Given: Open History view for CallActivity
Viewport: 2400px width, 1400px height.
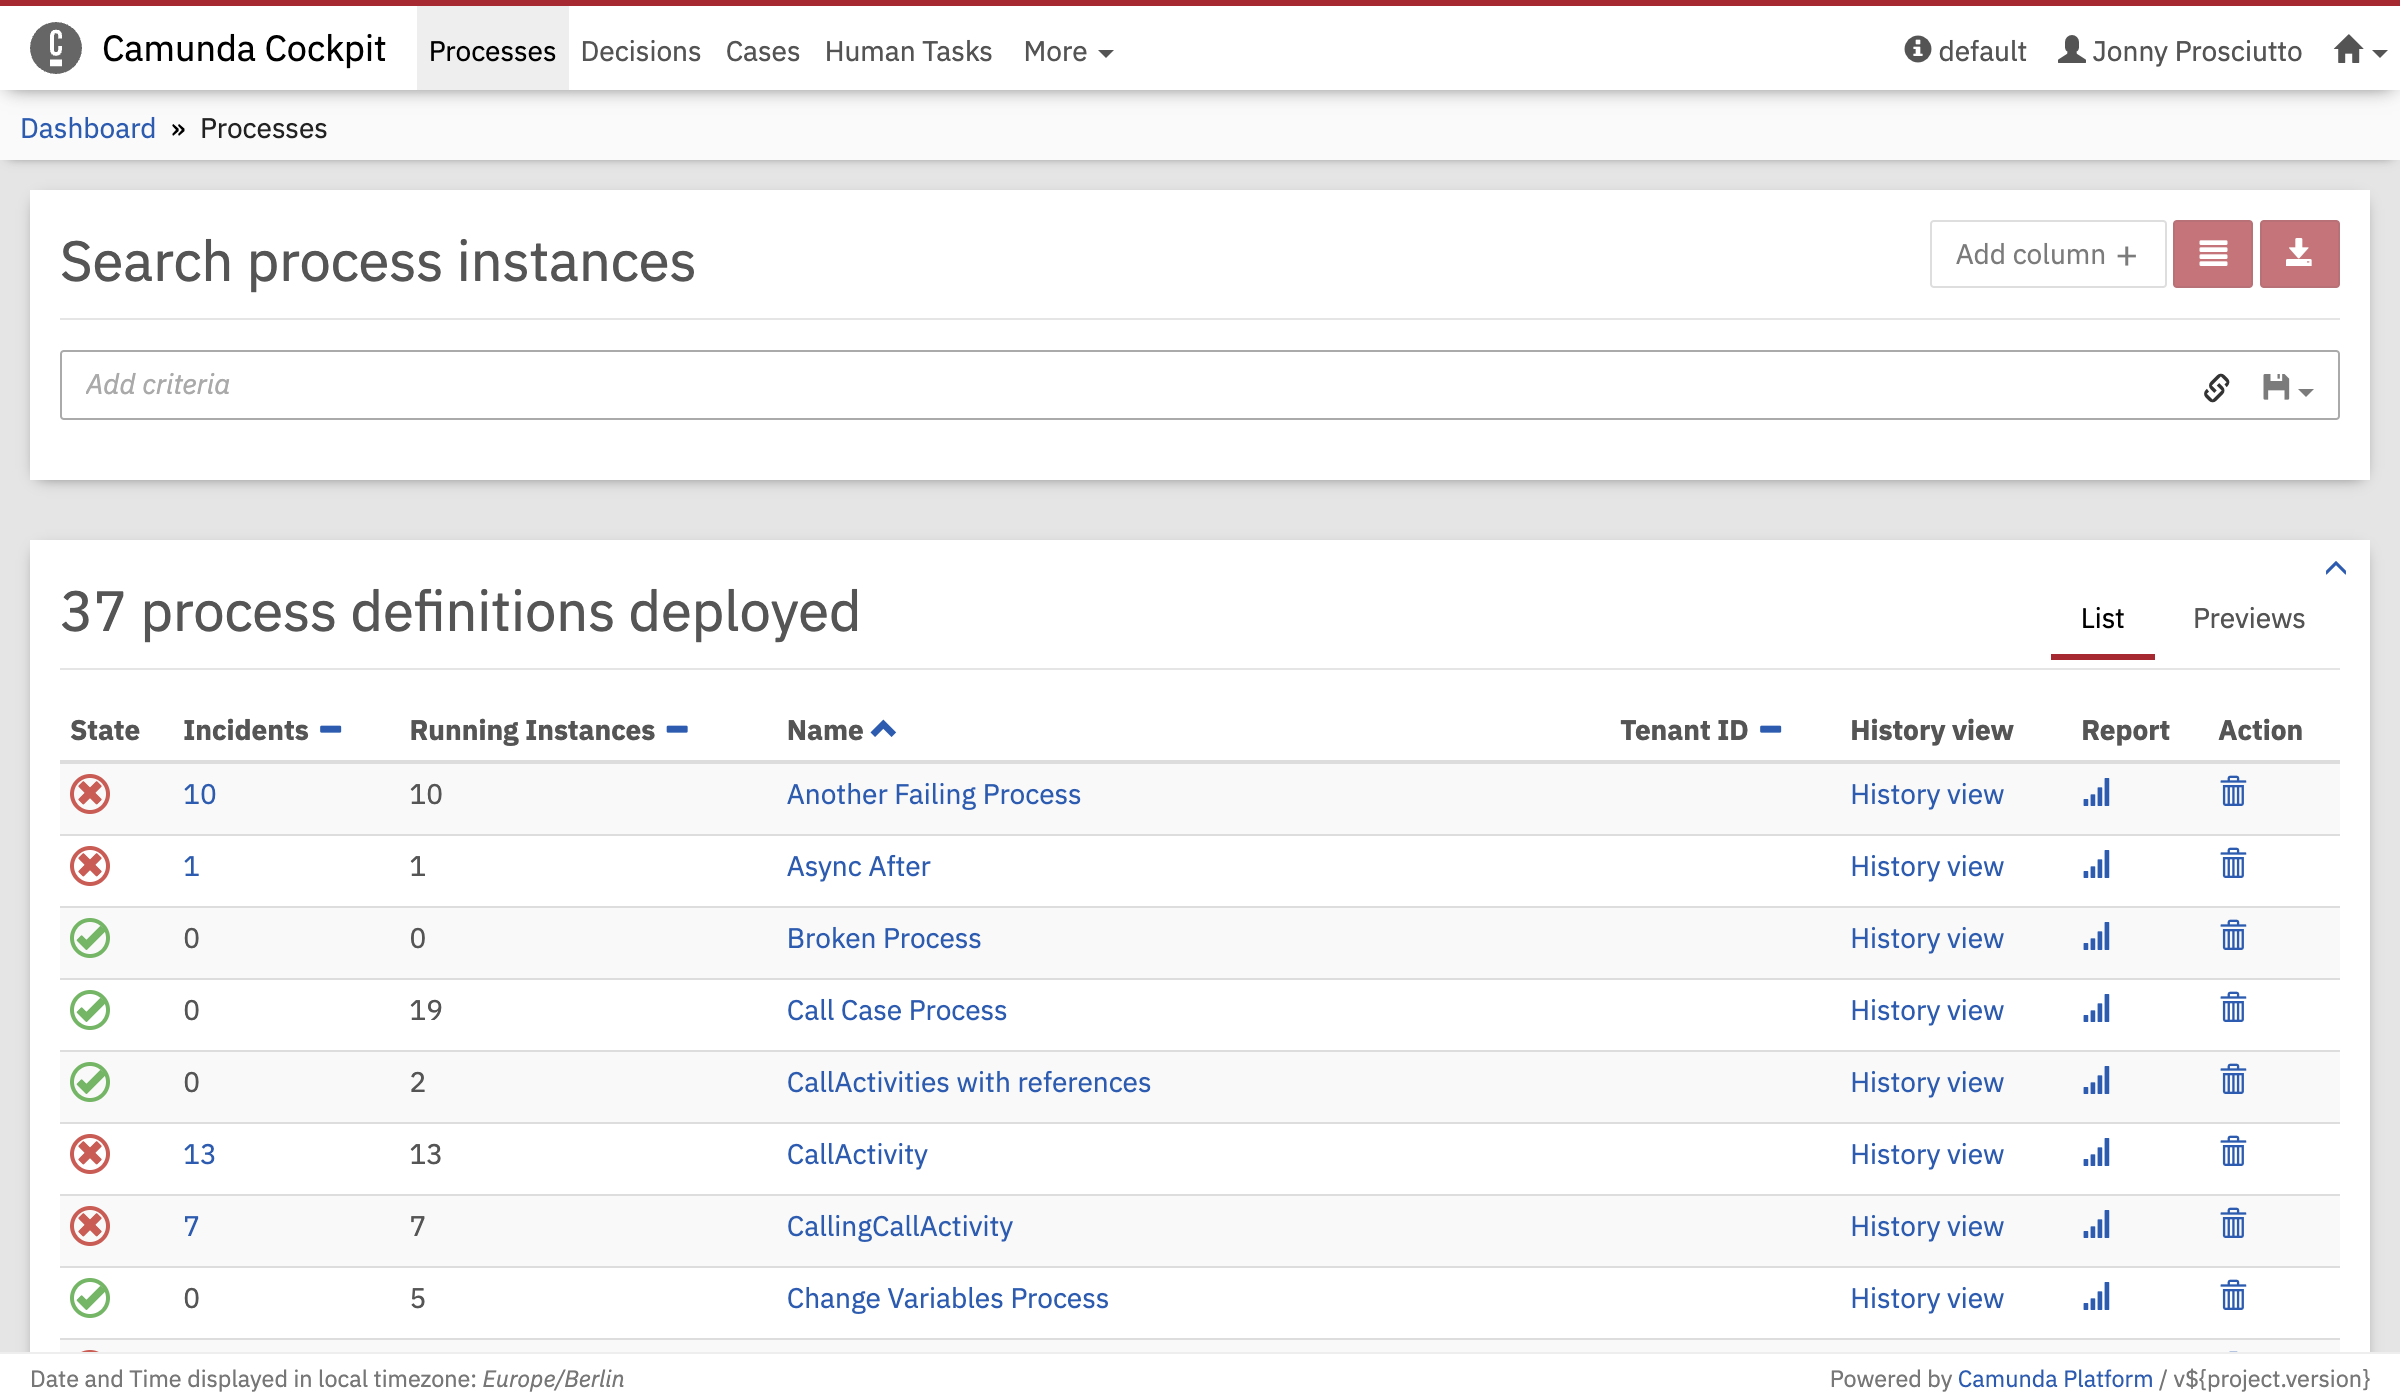Looking at the screenshot, I should [1926, 1154].
